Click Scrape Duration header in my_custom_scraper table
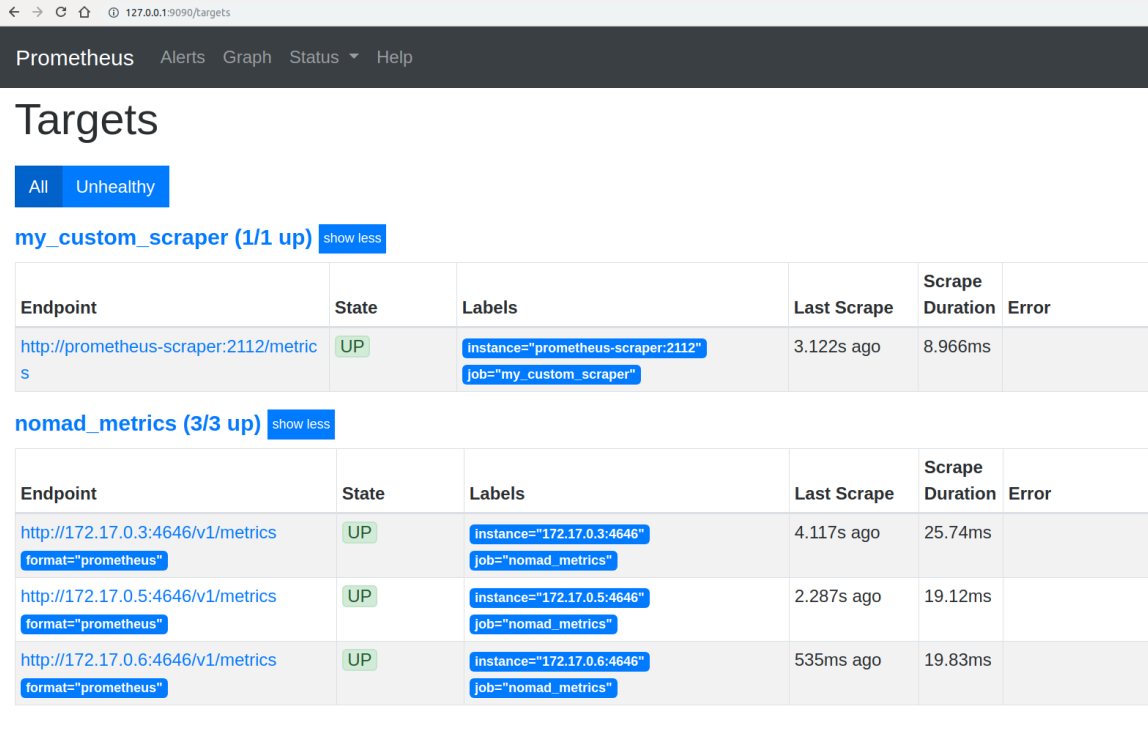Image resolution: width=1148 pixels, height=742 pixels. (x=959, y=294)
